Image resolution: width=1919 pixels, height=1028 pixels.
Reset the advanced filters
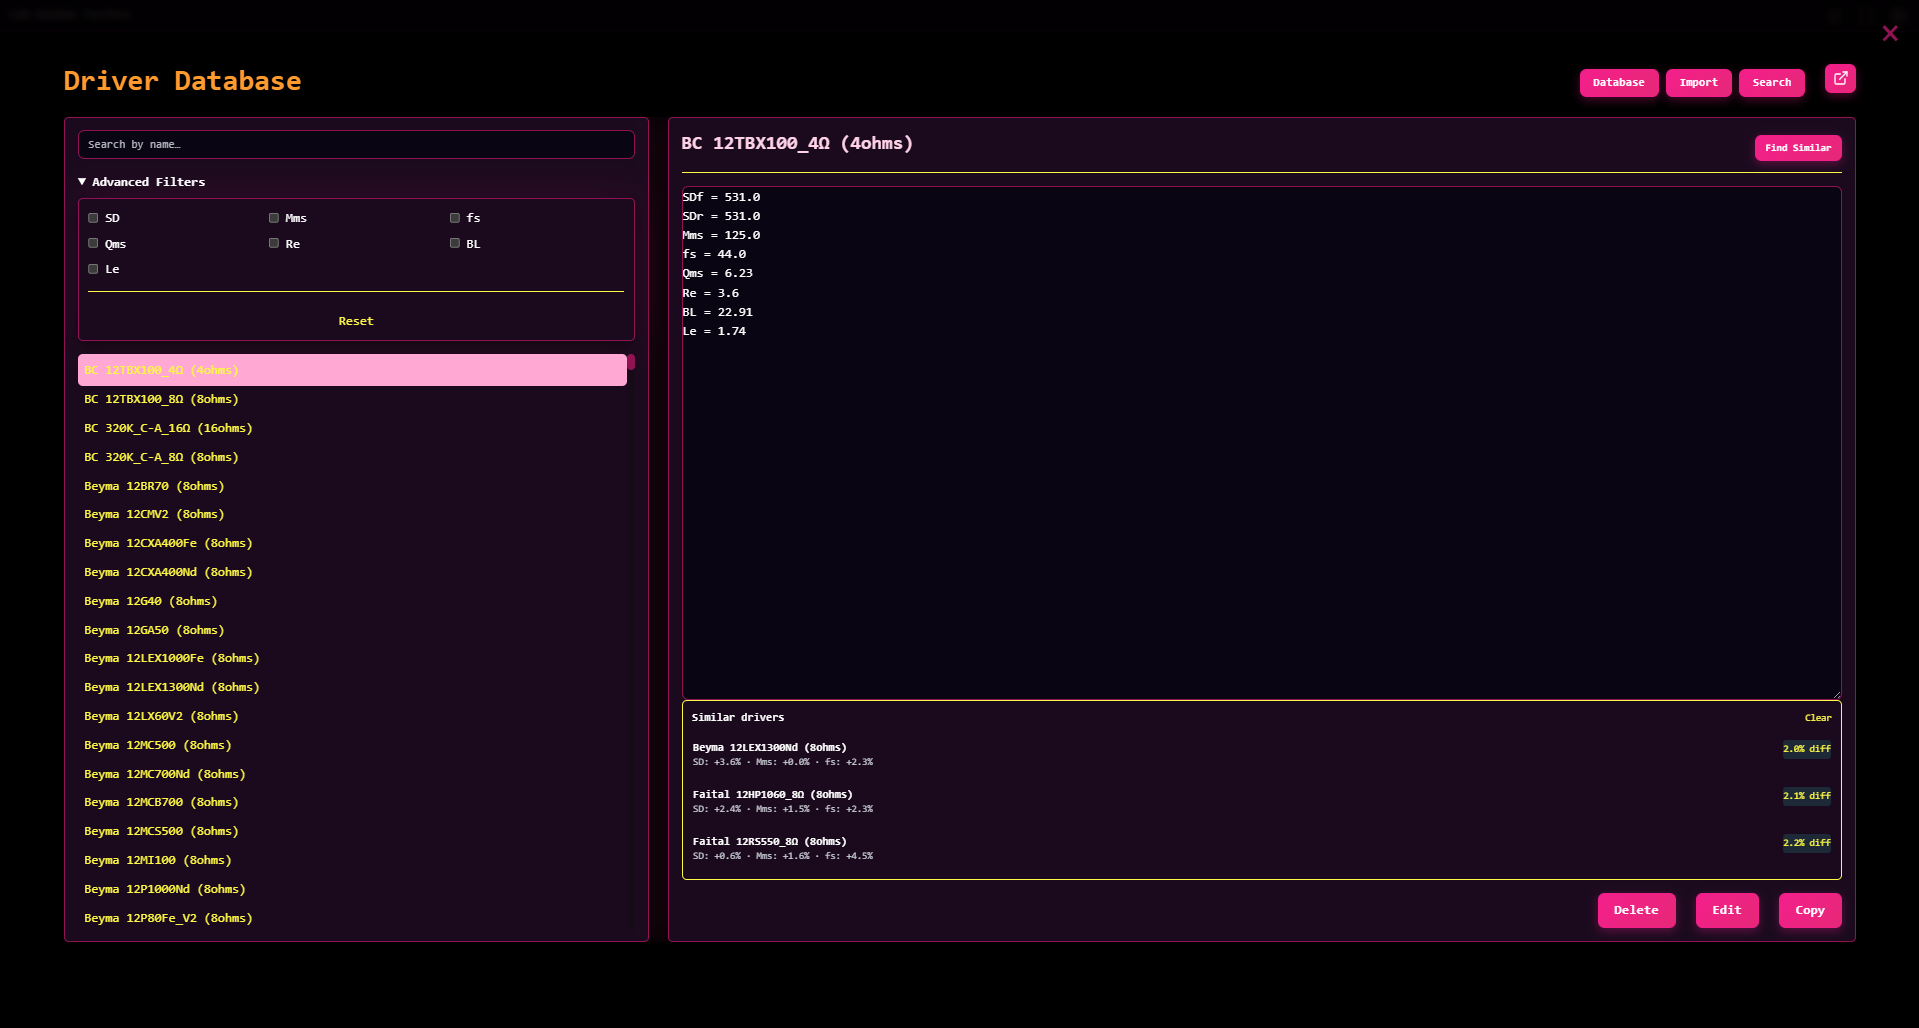355,321
